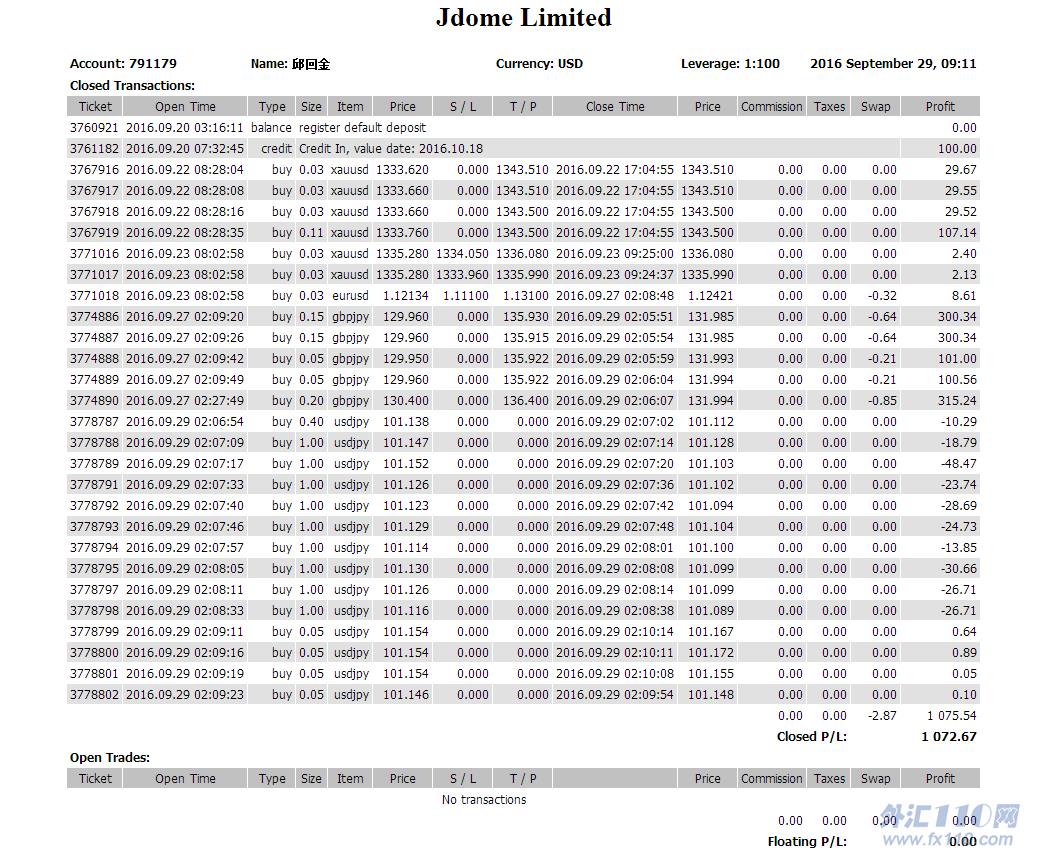Viewport: 1041px width, 857px height.
Task: Click Taxes header in closed transactions table
Action: click(829, 107)
